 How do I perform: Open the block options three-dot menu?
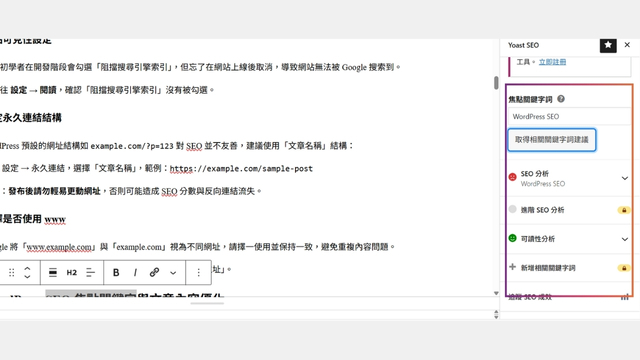coord(198,272)
